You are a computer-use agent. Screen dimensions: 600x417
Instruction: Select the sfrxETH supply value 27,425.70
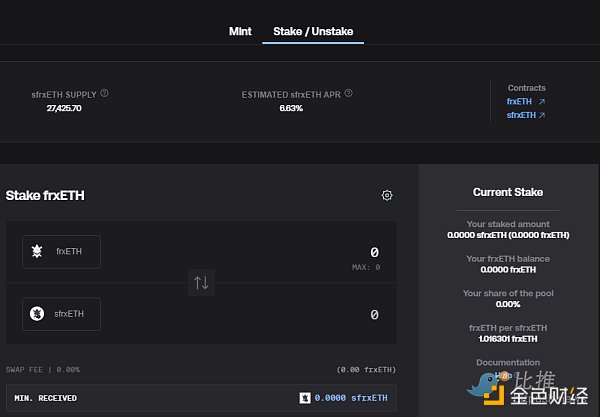(64, 108)
